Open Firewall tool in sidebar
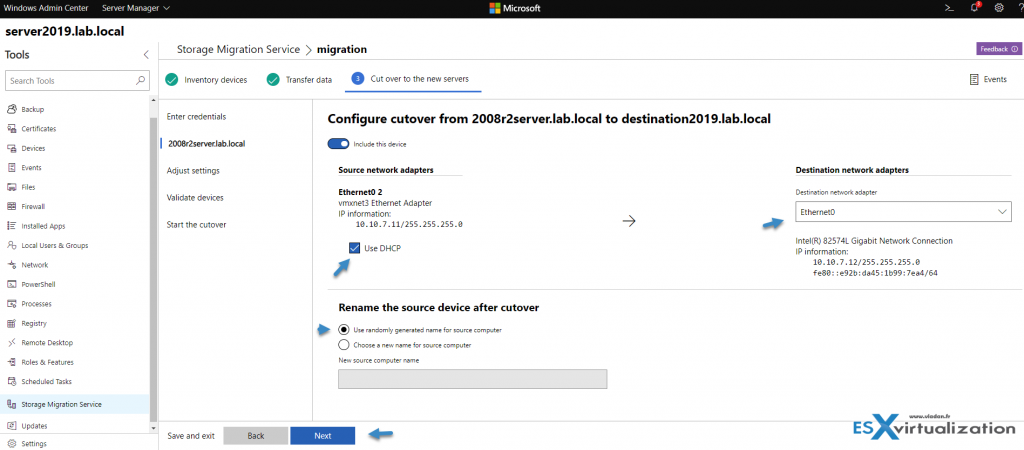Image resolution: width=1024 pixels, height=450 pixels. click(33, 206)
